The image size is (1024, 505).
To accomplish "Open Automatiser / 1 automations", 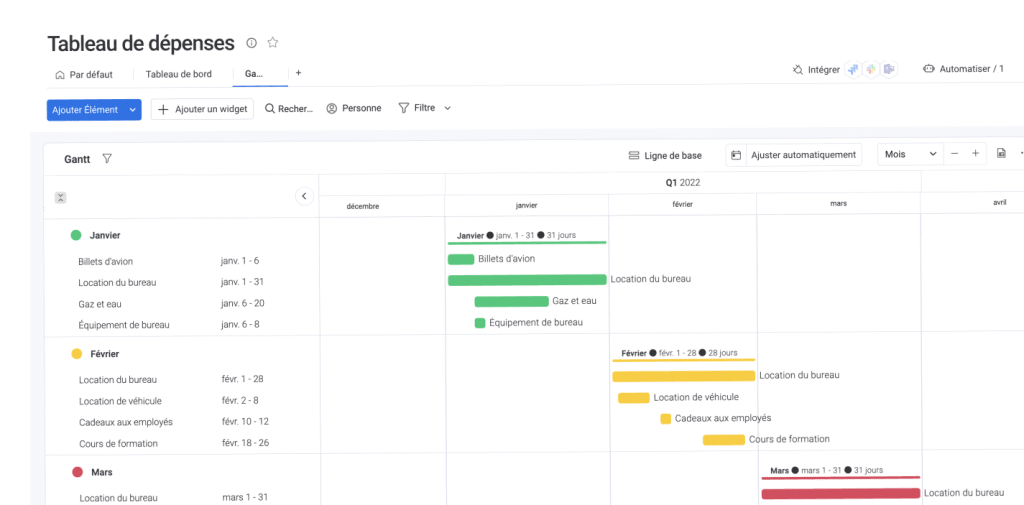I will coord(963,69).
